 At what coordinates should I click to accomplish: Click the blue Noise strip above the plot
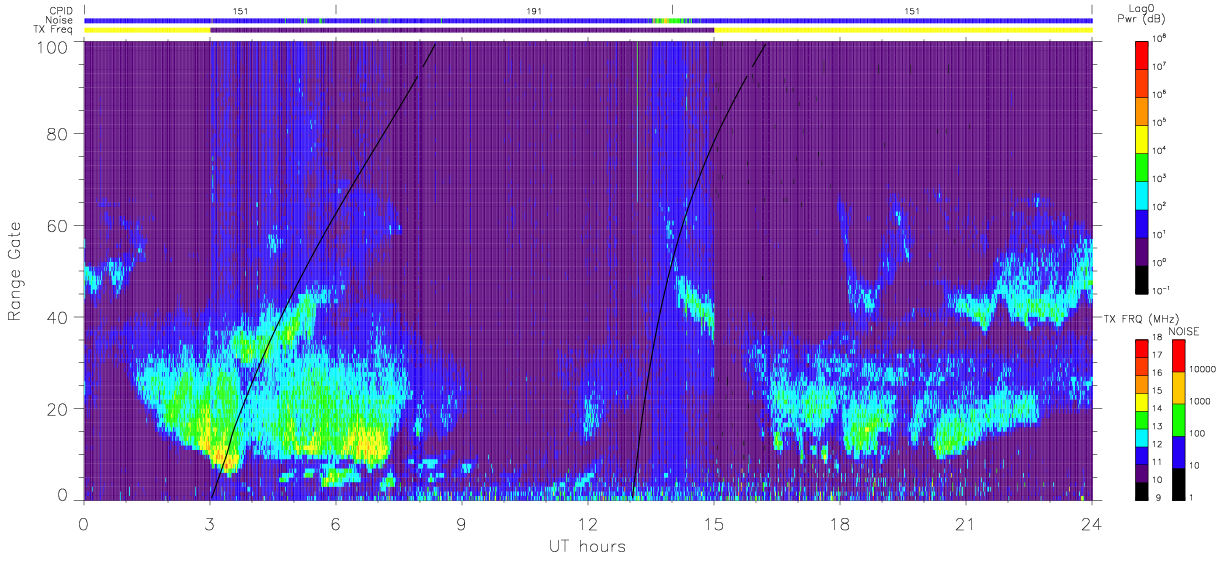pos(588,20)
